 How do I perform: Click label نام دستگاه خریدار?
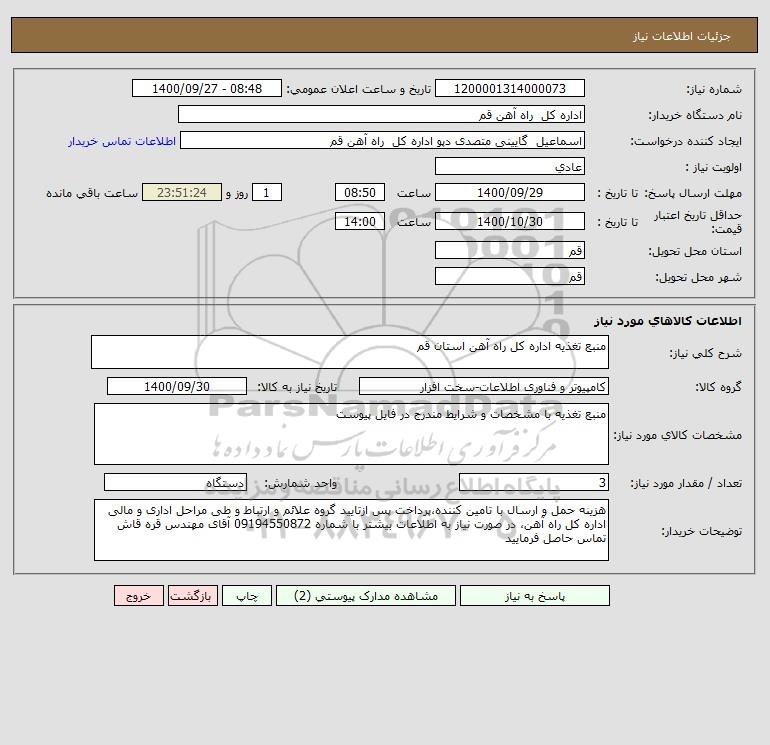coord(695,115)
